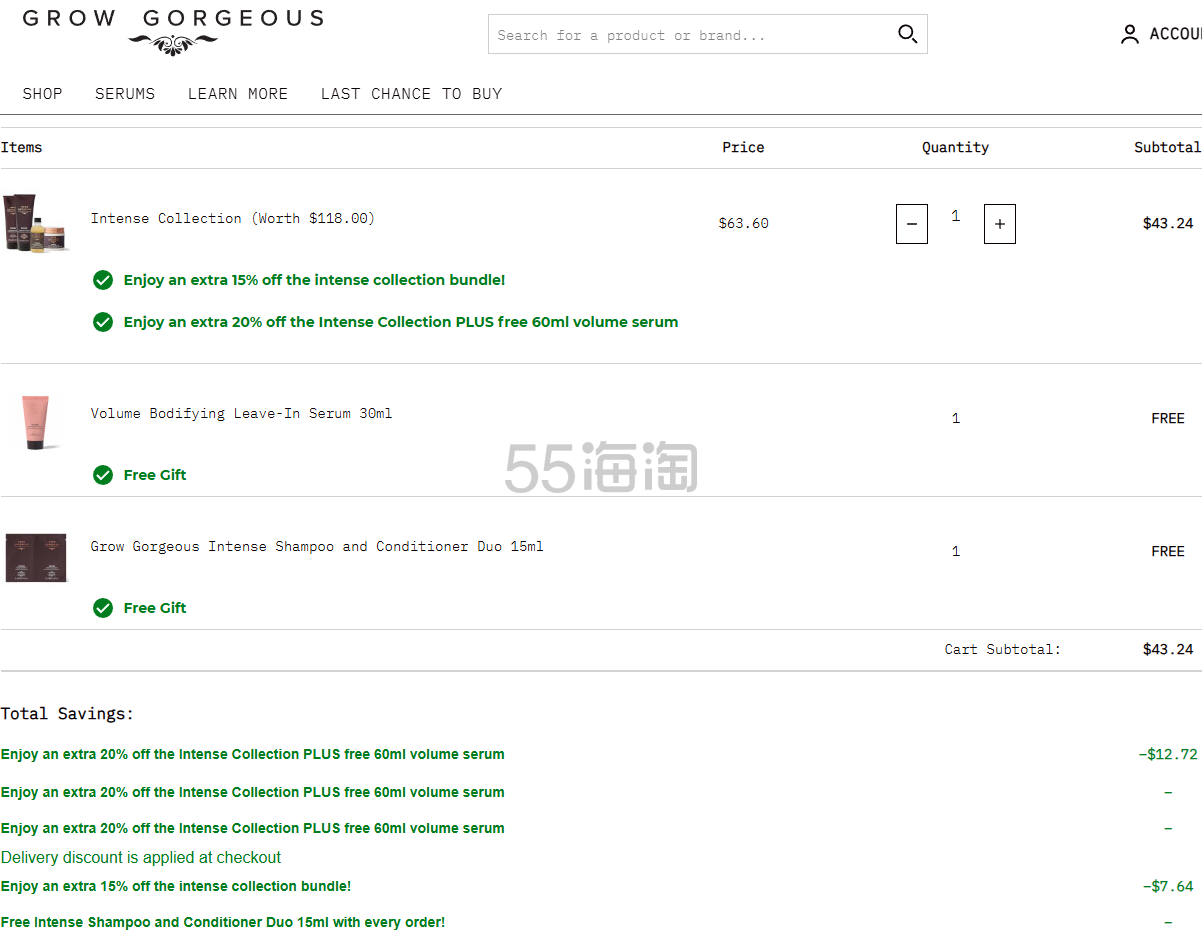
Task: Click quantity 1 for Shampoo Duo
Action: coord(955,551)
